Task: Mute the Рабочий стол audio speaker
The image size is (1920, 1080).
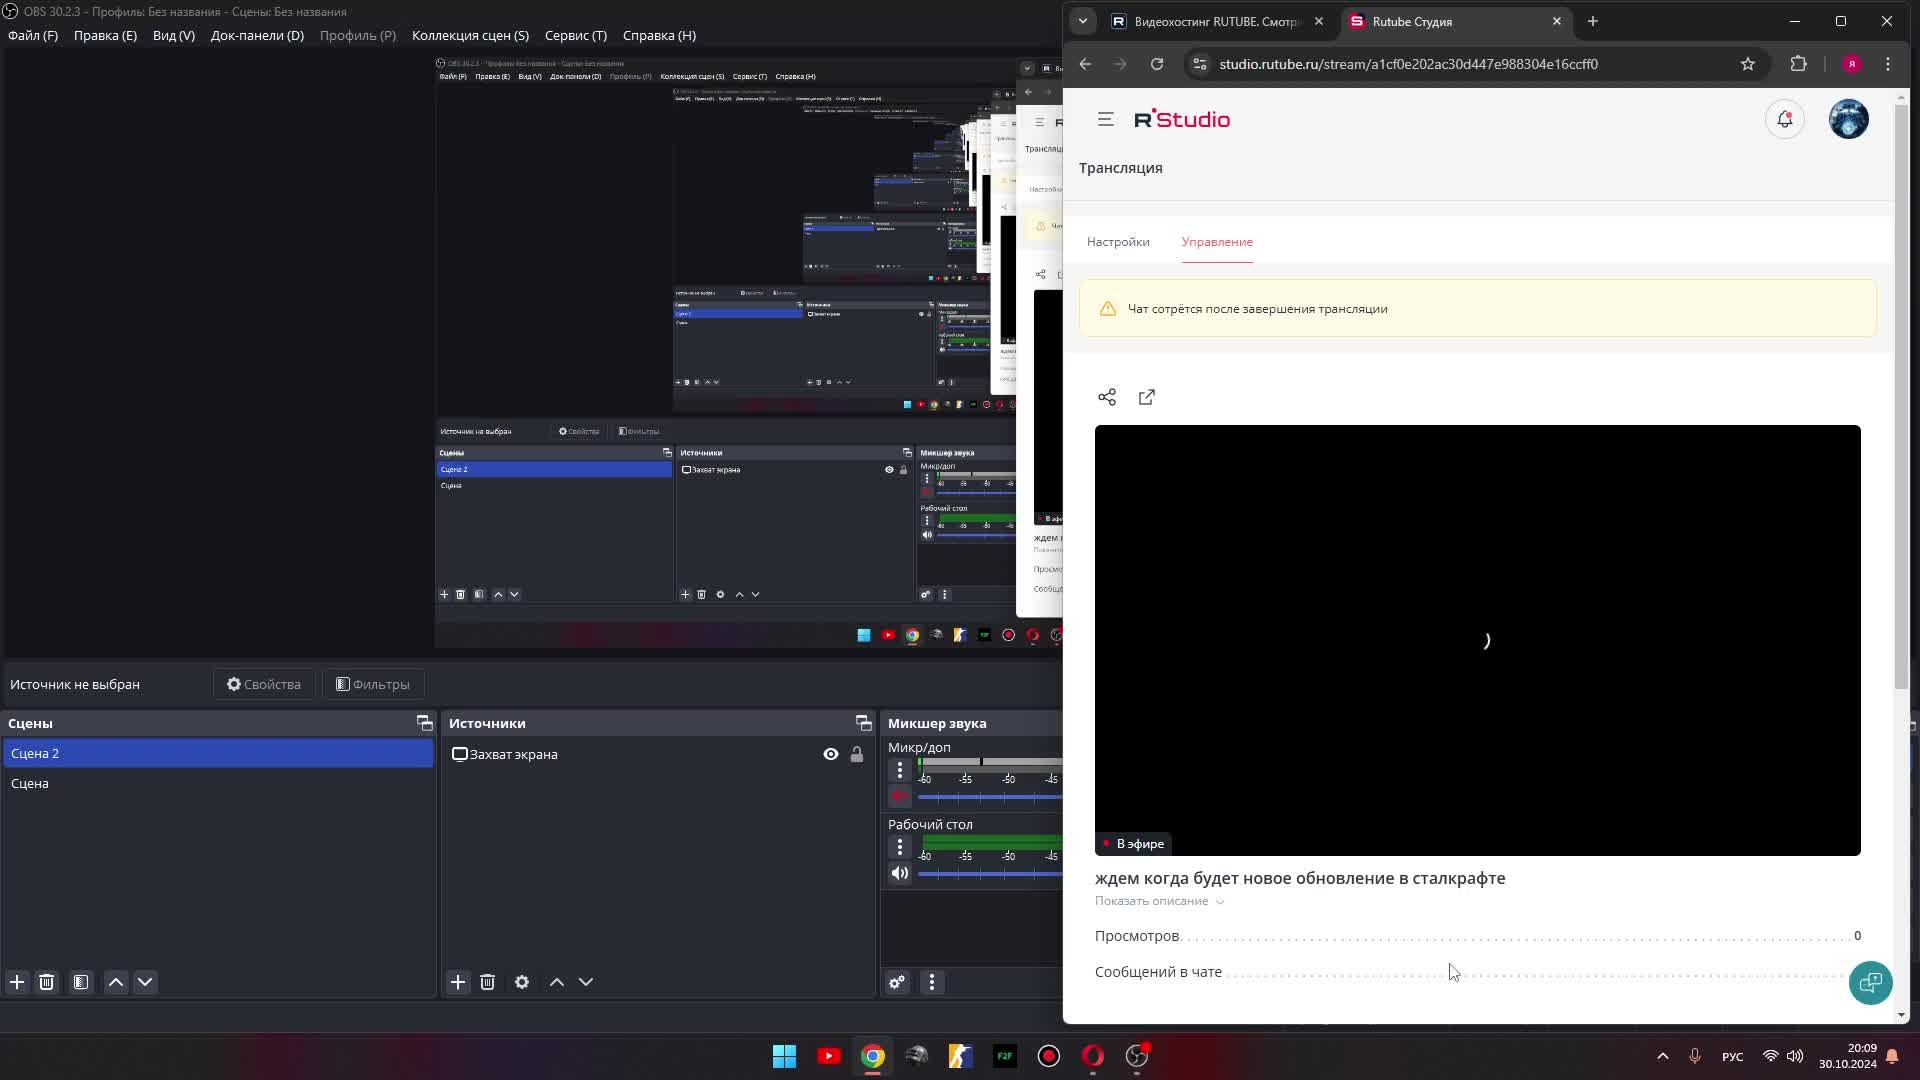Action: (x=900, y=874)
